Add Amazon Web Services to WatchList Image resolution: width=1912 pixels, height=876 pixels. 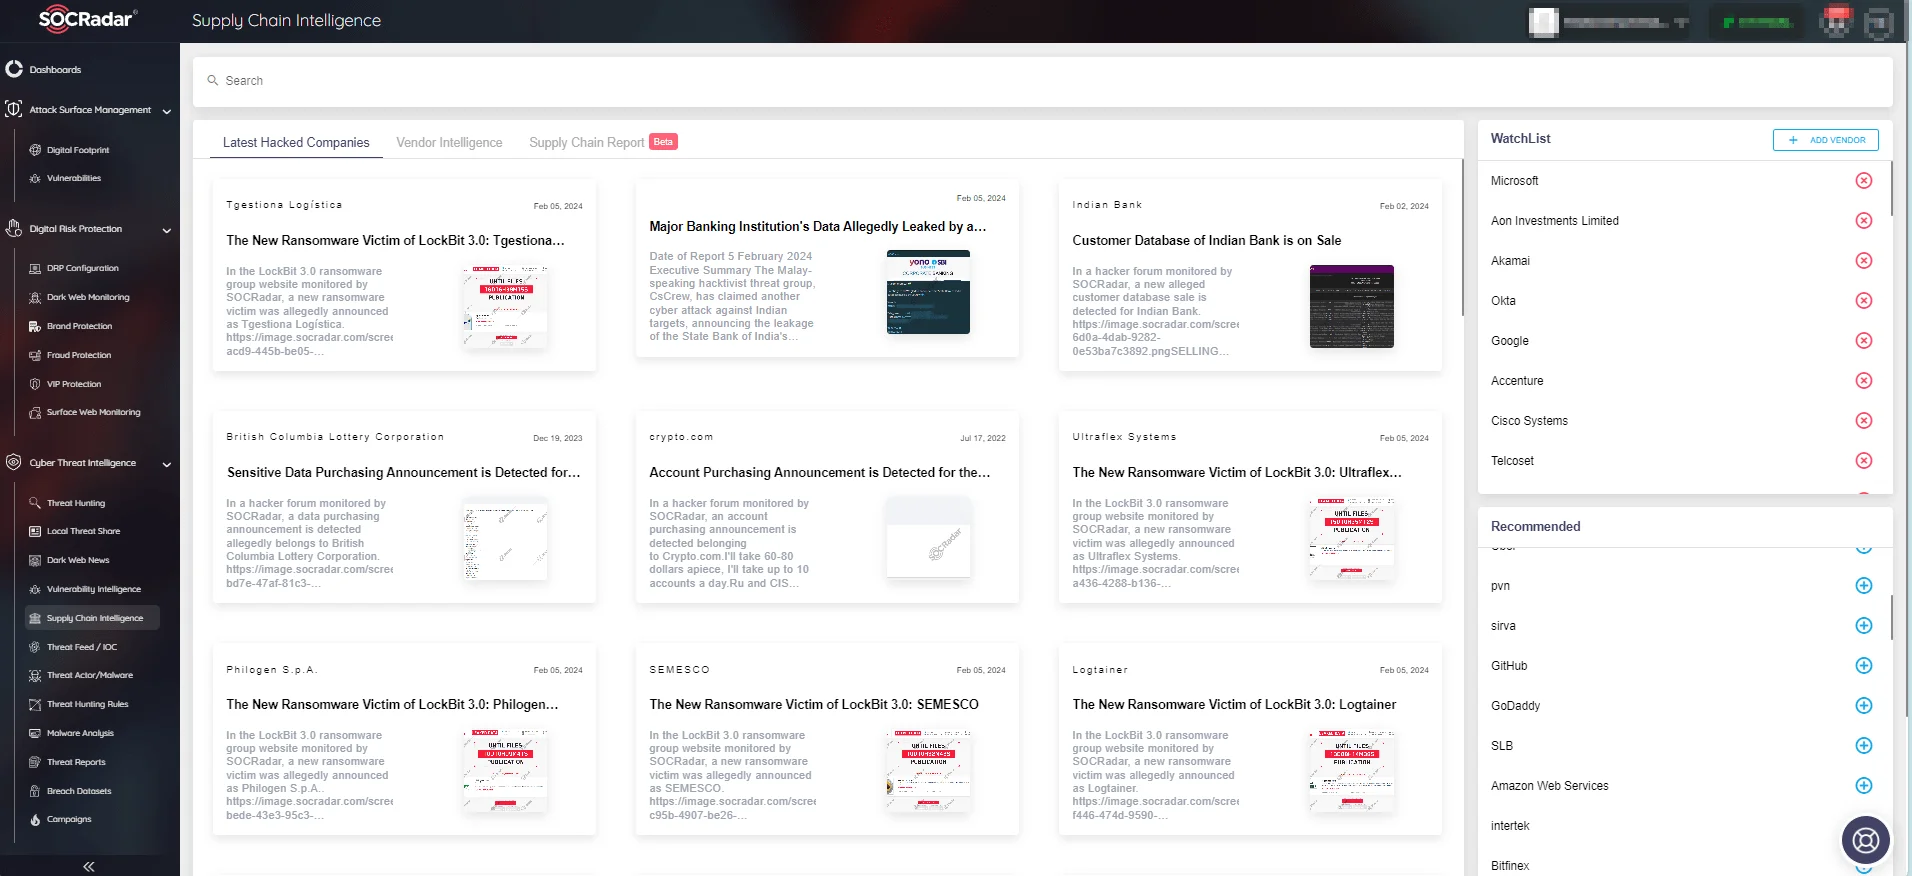pyautogui.click(x=1864, y=786)
